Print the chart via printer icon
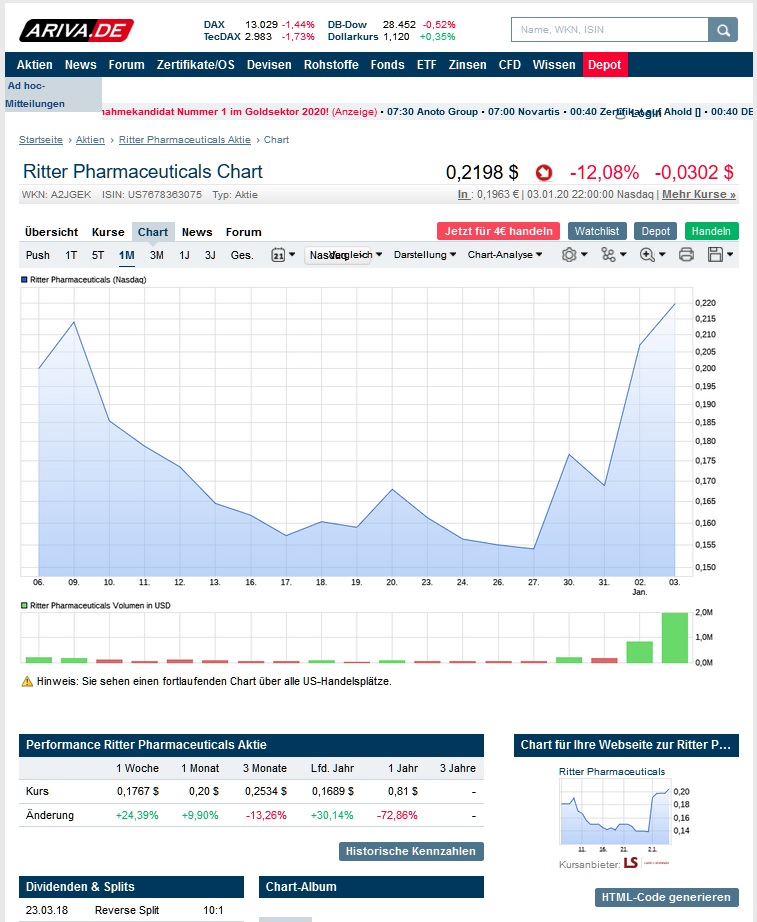 click(686, 255)
